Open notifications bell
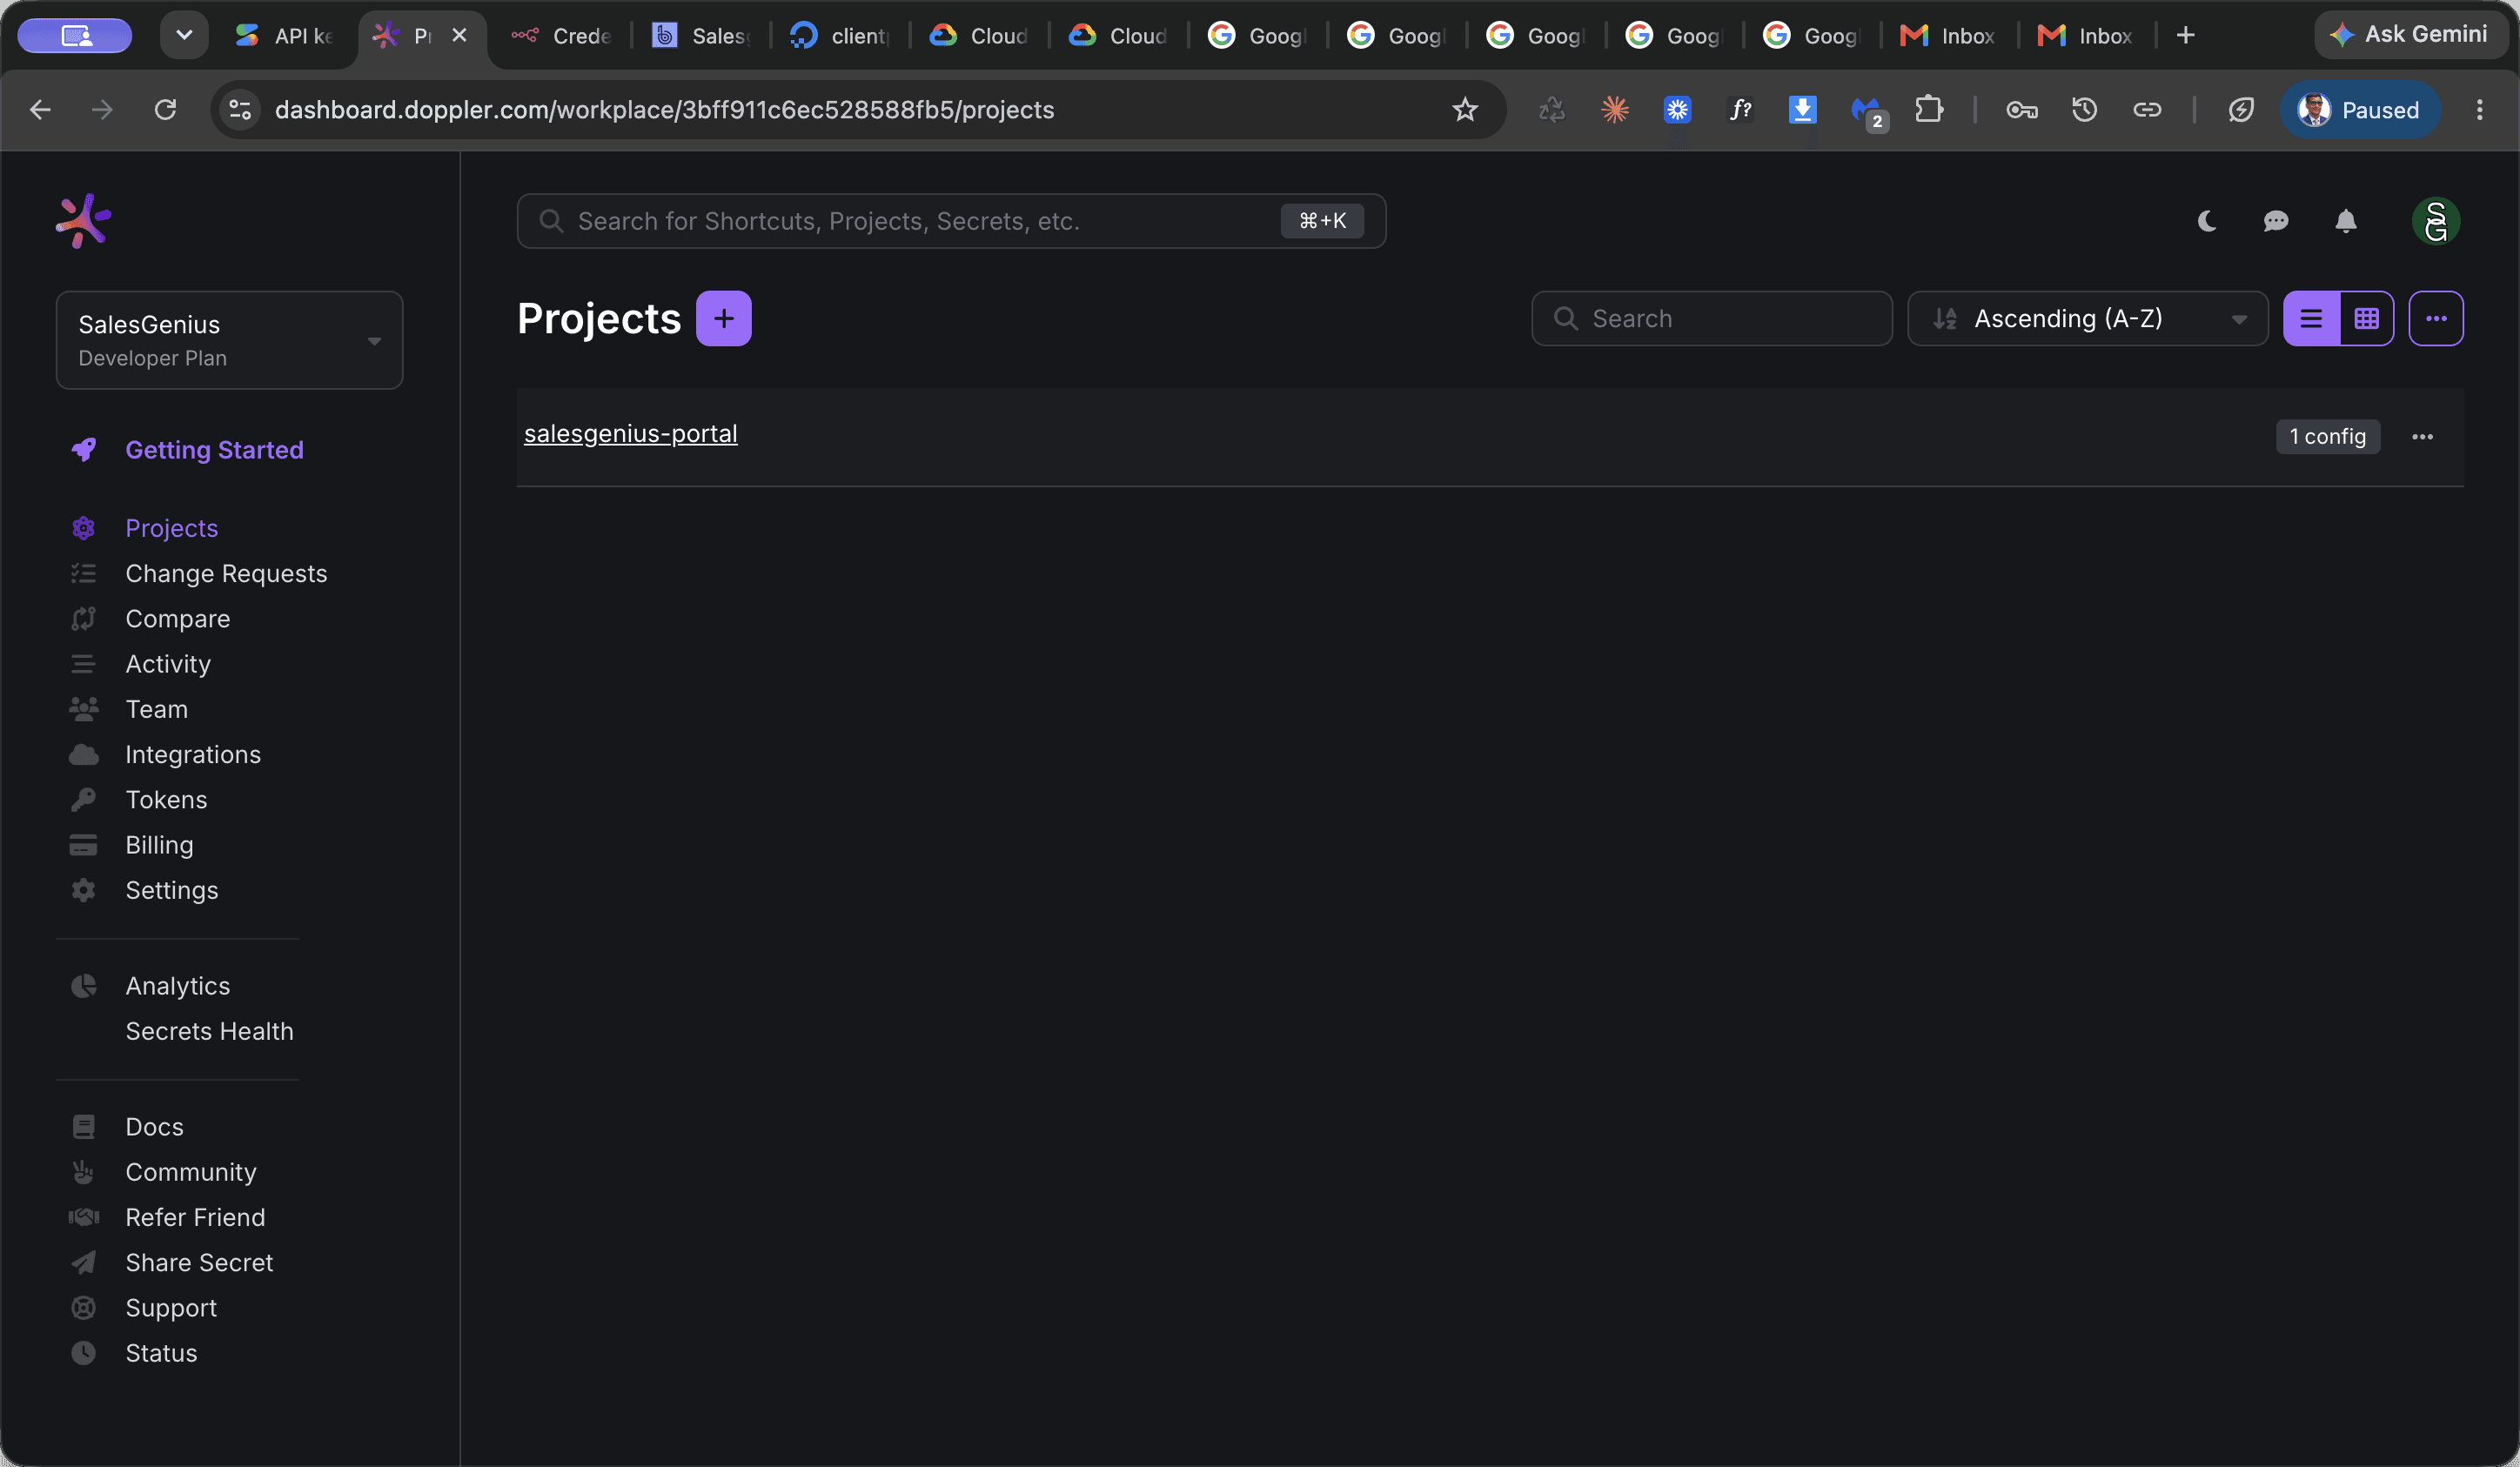This screenshot has width=2520, height=1467. coord(2346,221)
